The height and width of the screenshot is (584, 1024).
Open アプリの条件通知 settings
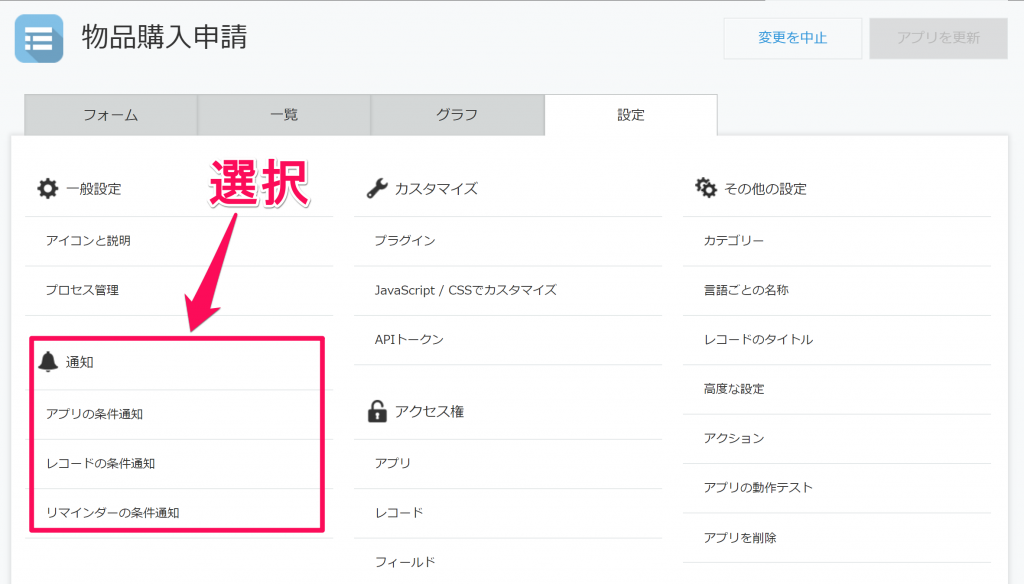tap(94, 414)
